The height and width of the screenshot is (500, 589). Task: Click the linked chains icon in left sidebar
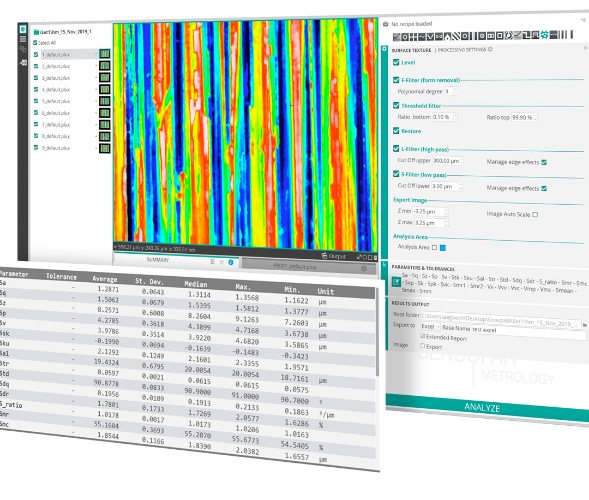23,50
